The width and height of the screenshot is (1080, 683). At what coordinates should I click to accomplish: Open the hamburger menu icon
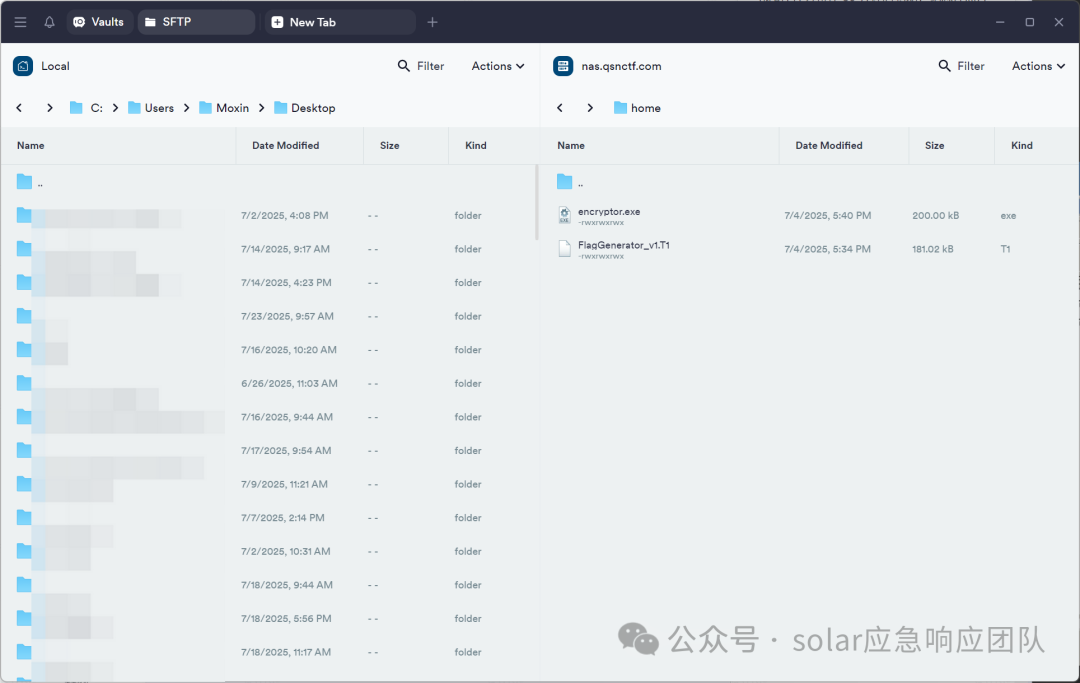tap(21, 22)
